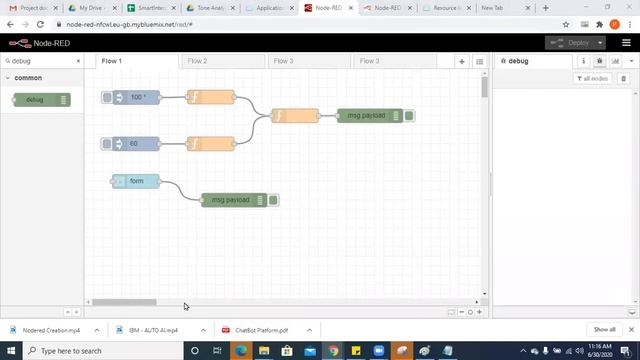
Task: Select the debug node in the palette
Action: [x=42, y=100]
